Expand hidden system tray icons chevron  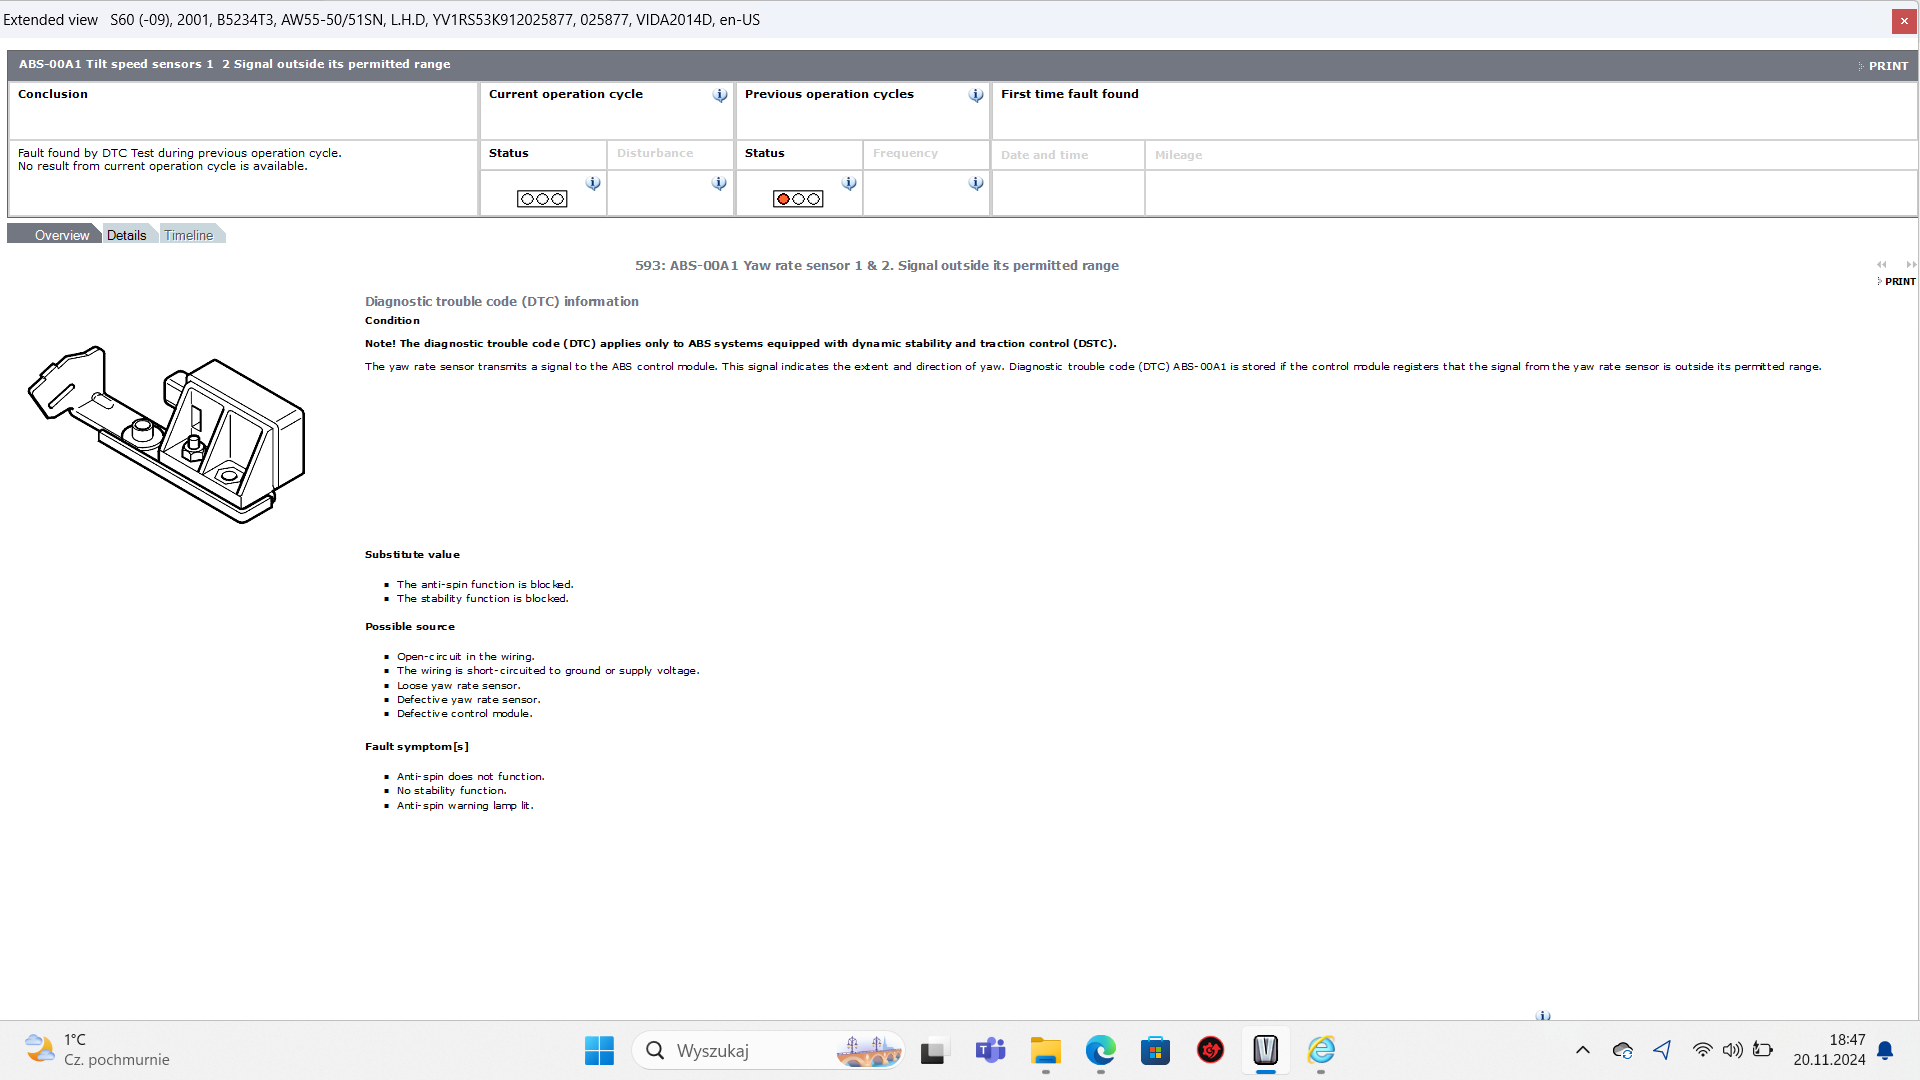[1582, 1050]
